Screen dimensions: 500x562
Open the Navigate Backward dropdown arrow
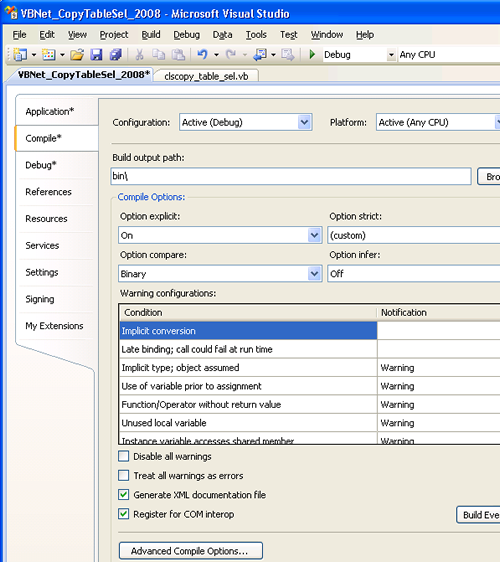pos(273,55)
